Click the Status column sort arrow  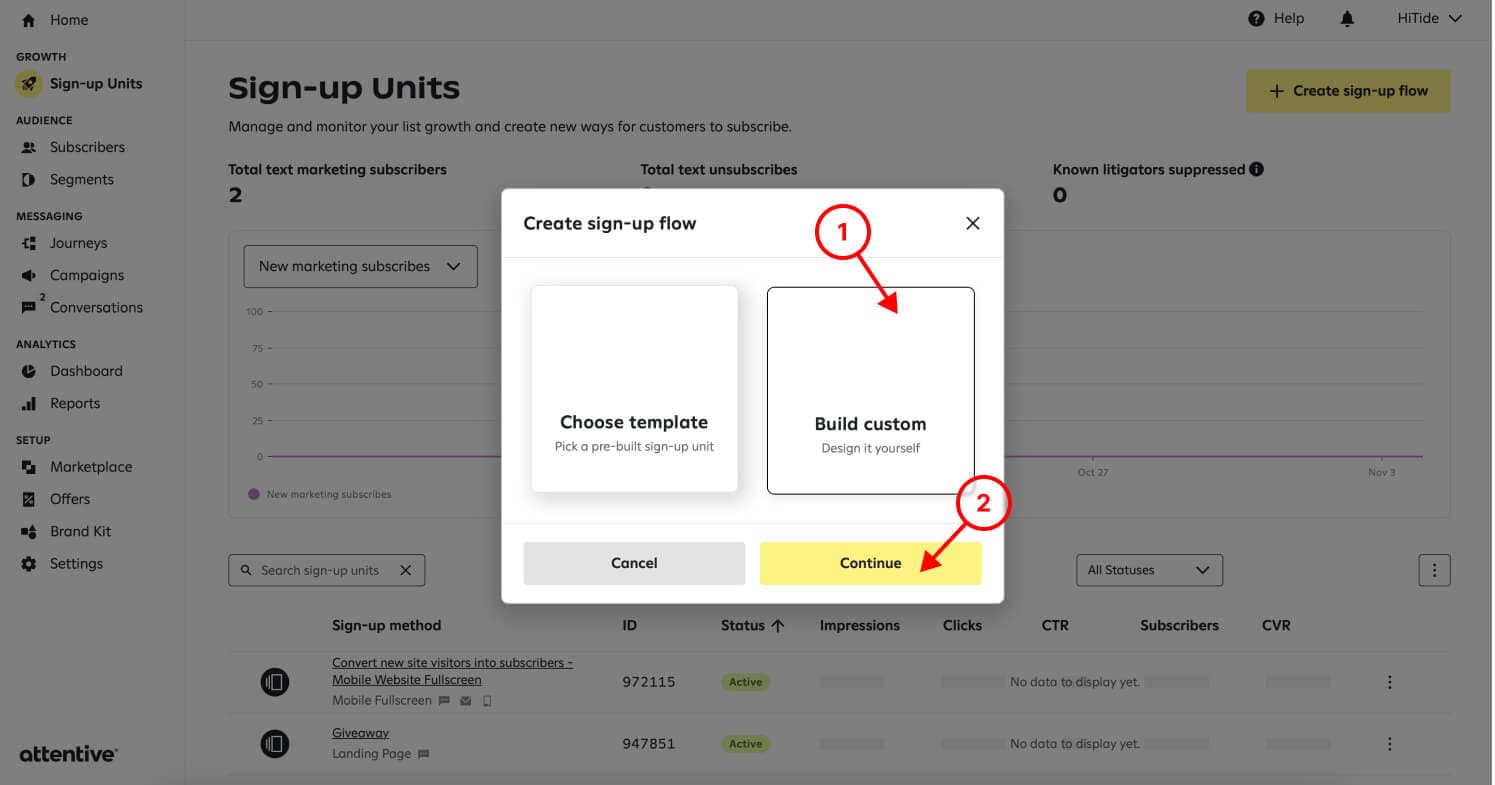point(778,625)
